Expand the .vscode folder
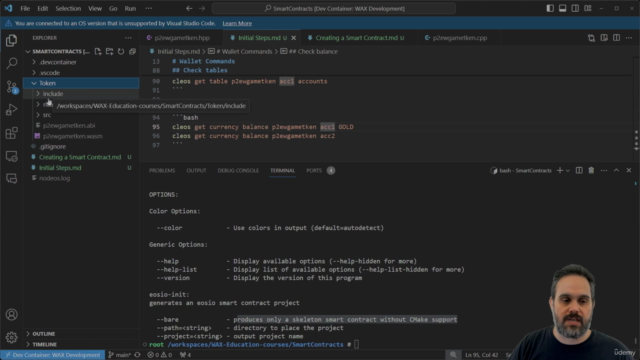The width and height of the screenshot is (640, 360). [49, 73]
